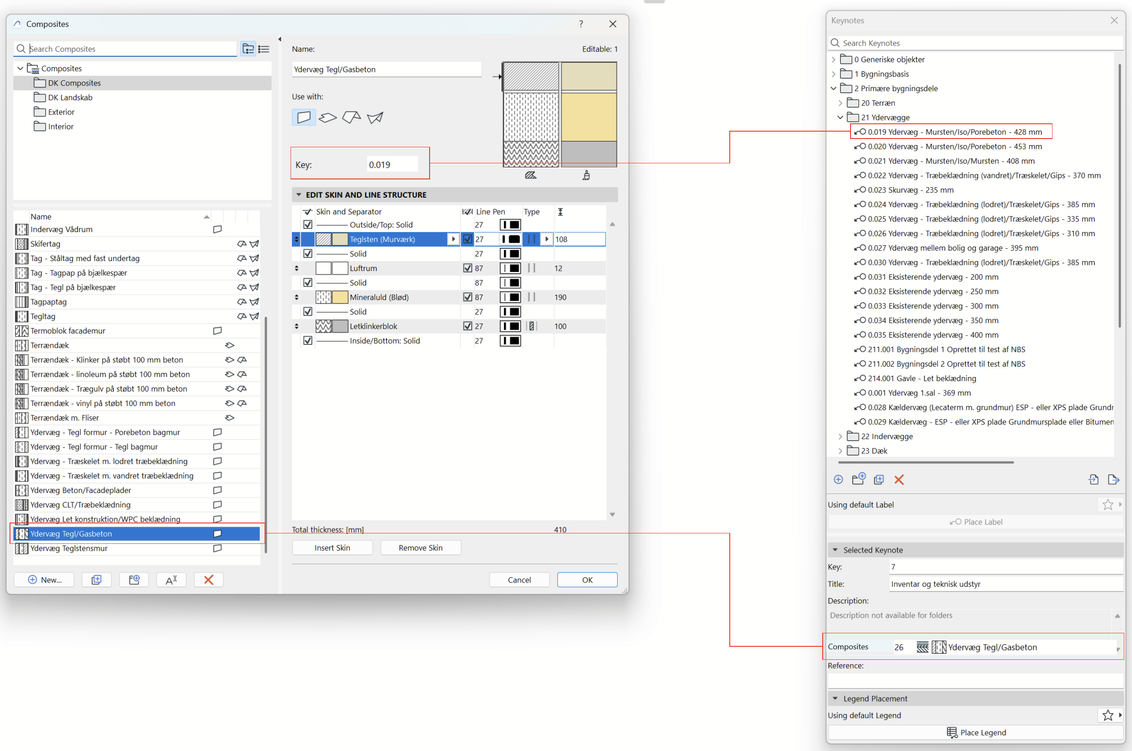Add new keynote with plus icon
This screenshot has width=1132, height=751.
click(838, 479)
